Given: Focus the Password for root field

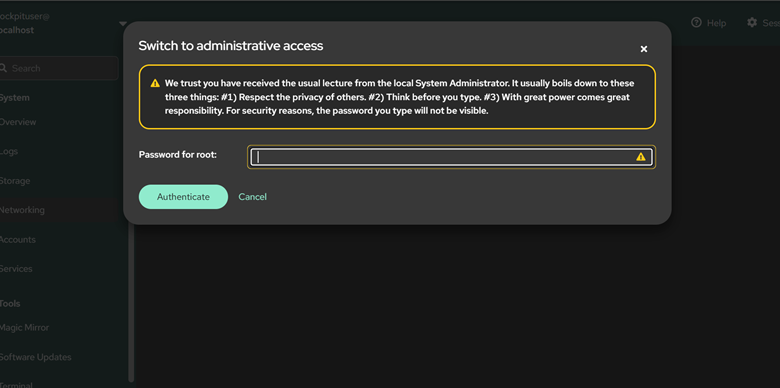Looking at the screenshot, I should (451, 157).
